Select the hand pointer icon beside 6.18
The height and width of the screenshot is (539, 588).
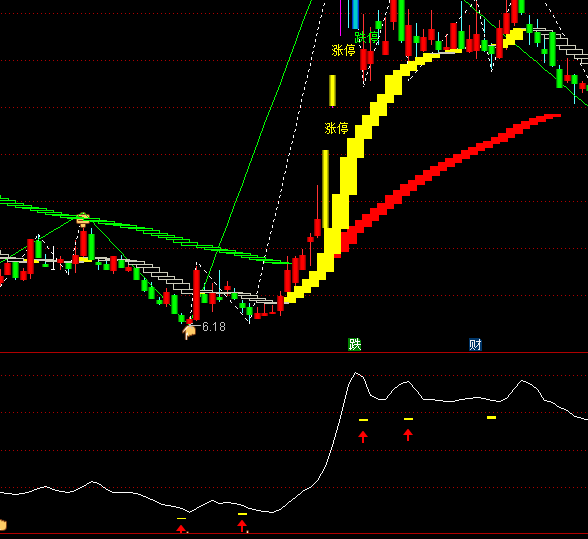[x=189, y=332]
